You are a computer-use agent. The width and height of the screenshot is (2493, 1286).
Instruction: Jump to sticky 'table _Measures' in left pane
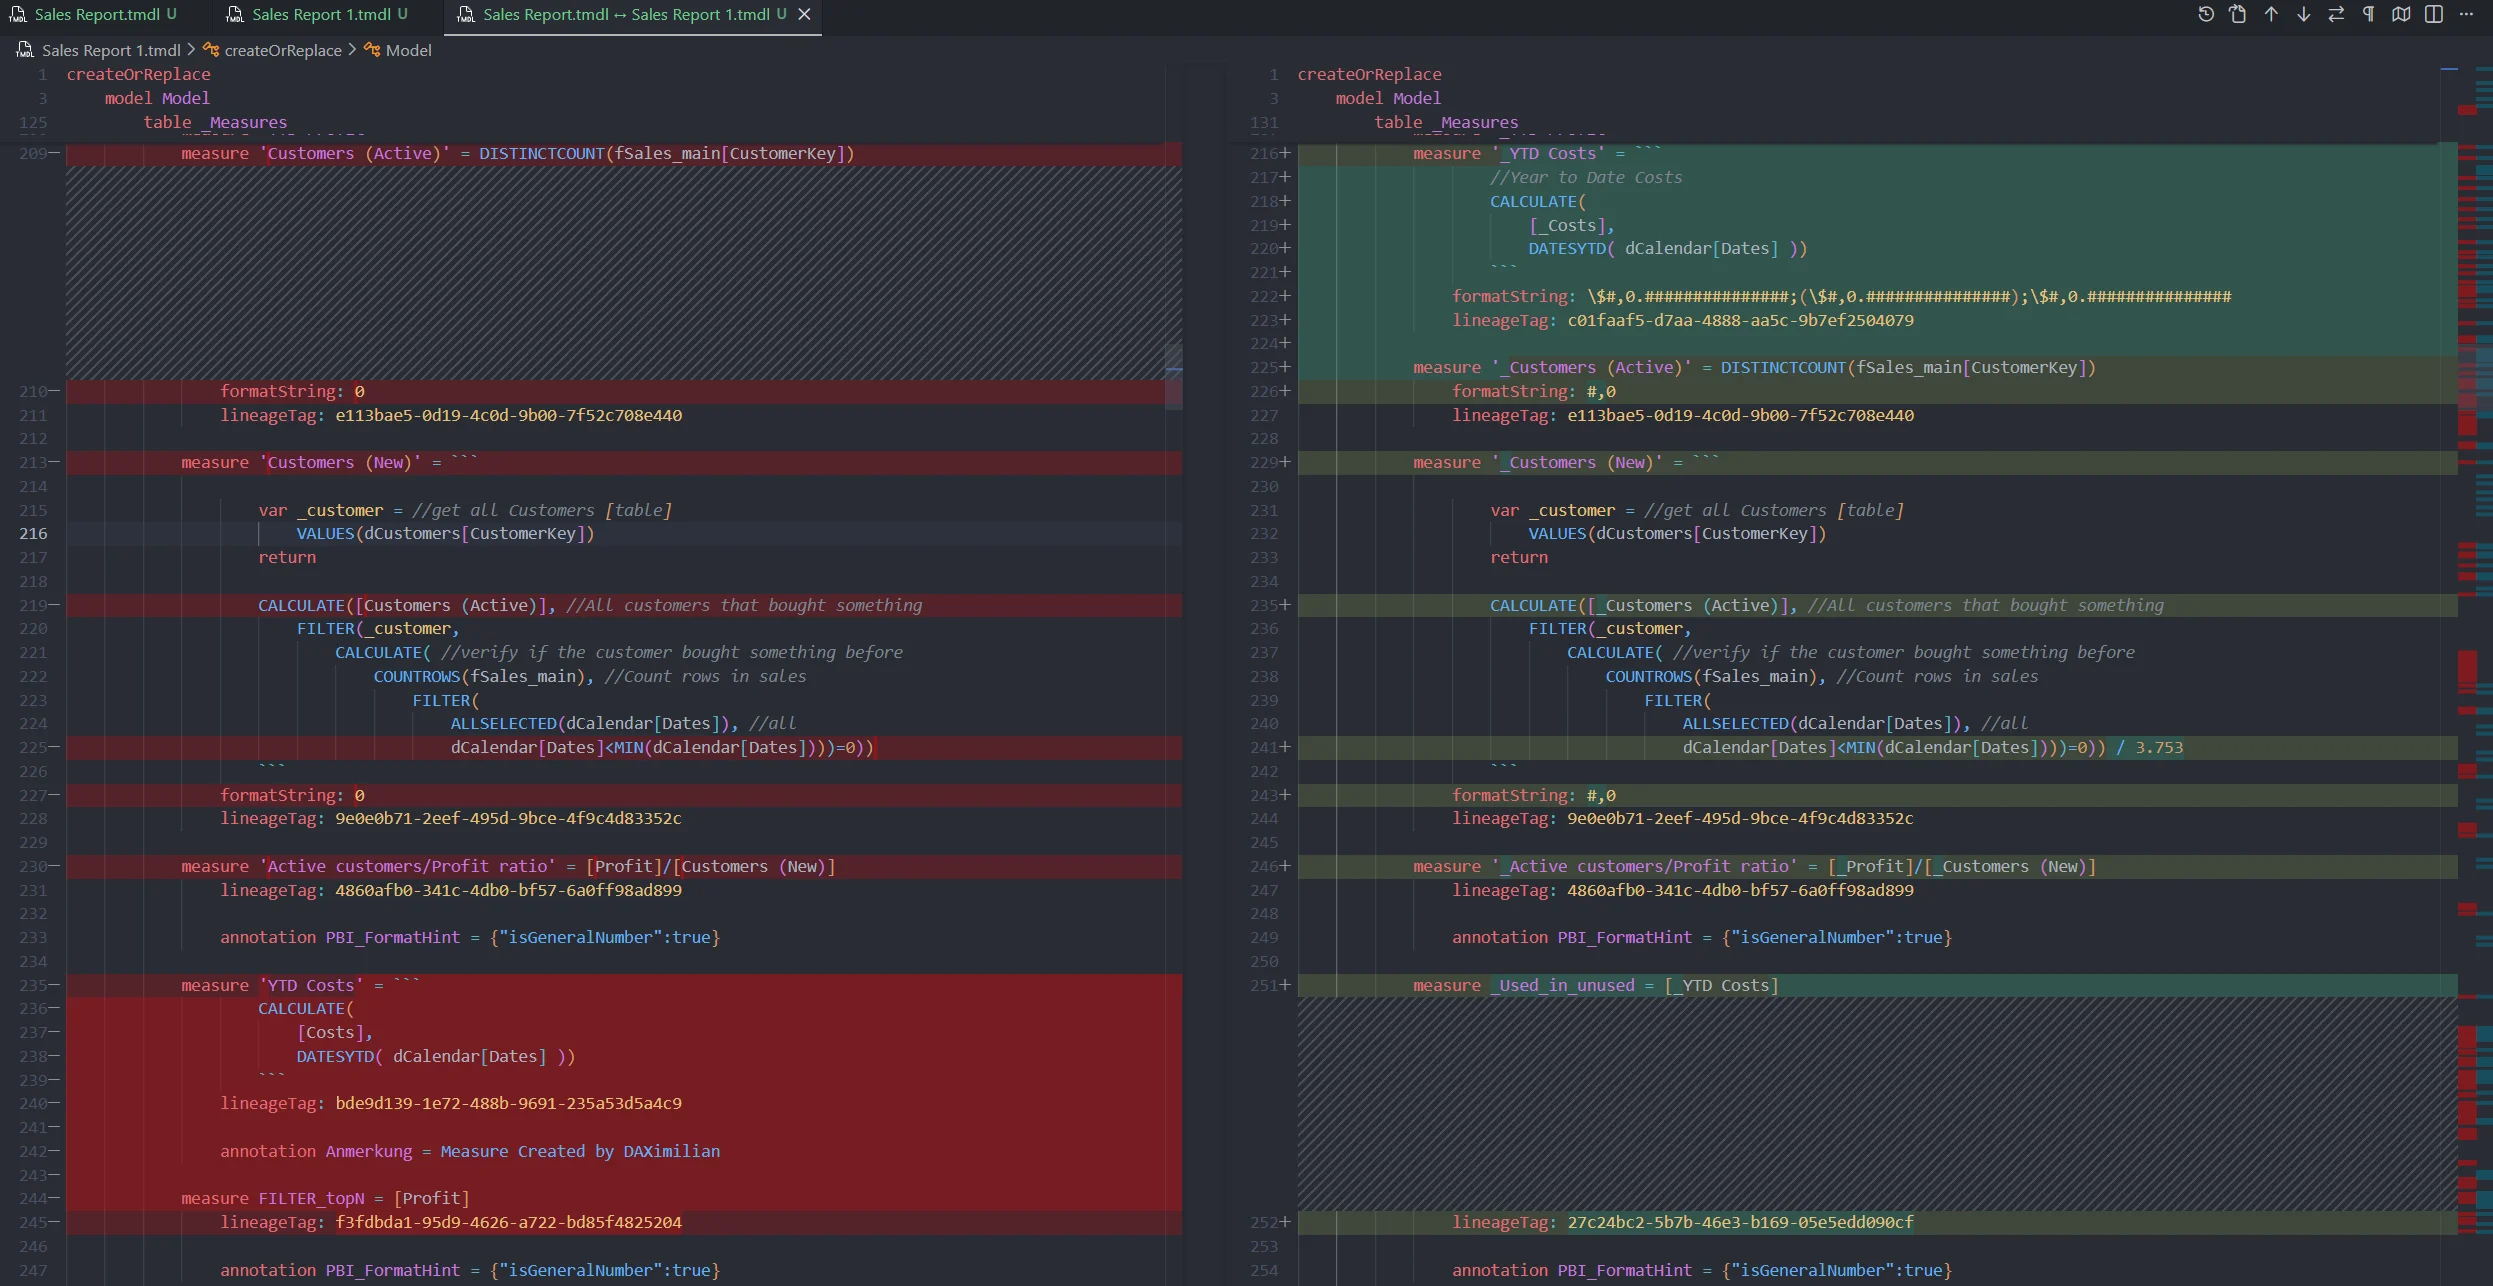(x=215, y=122)
